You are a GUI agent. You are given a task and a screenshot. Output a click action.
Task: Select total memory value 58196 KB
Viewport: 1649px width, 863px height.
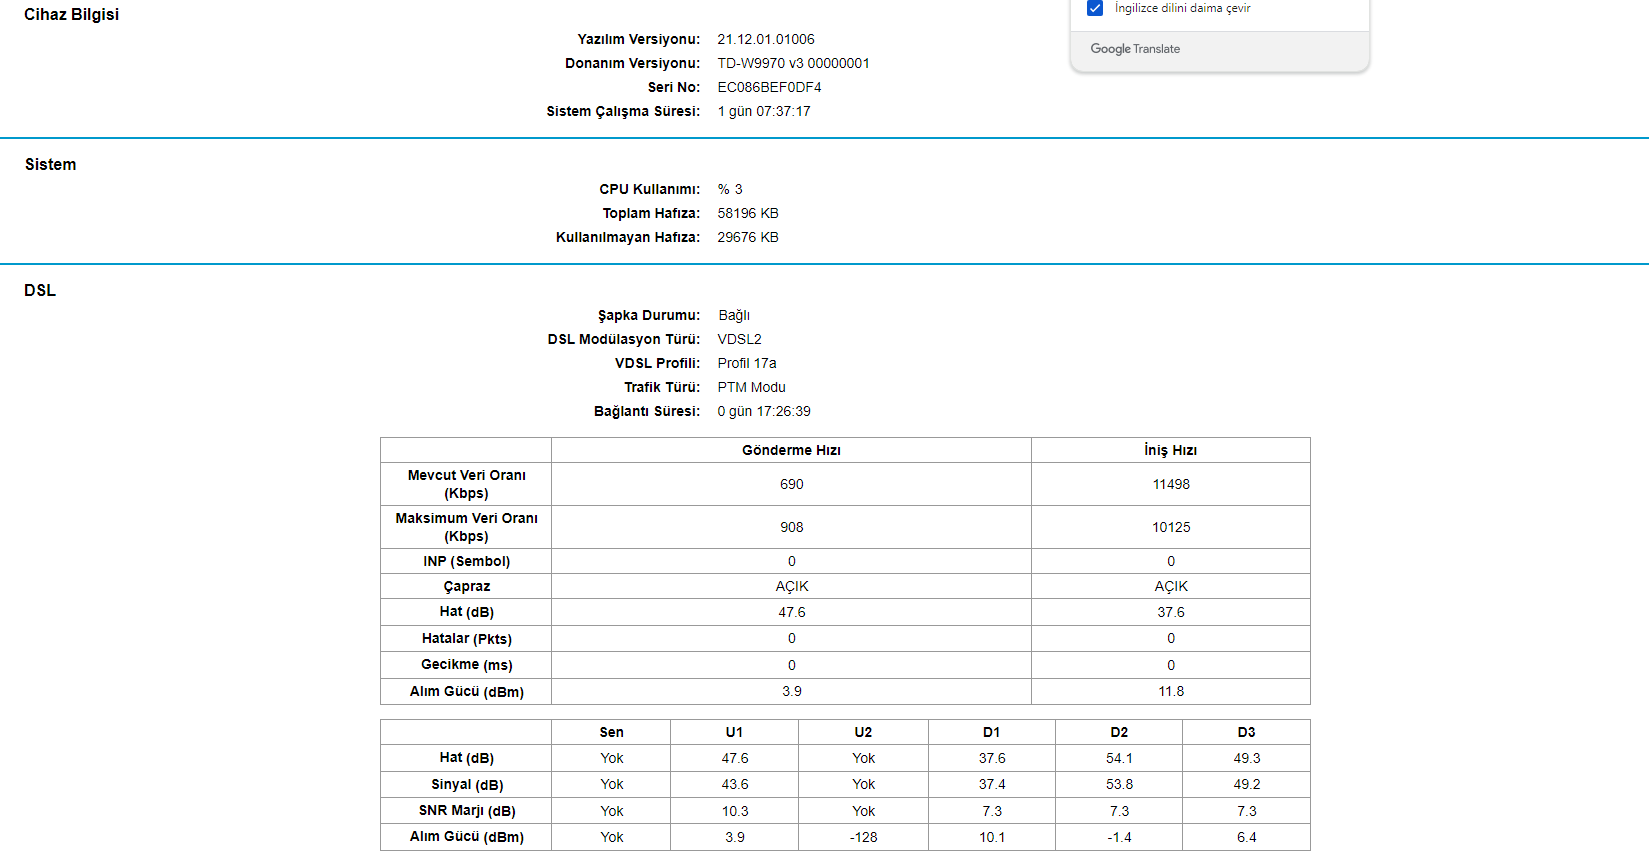point(748,213)
